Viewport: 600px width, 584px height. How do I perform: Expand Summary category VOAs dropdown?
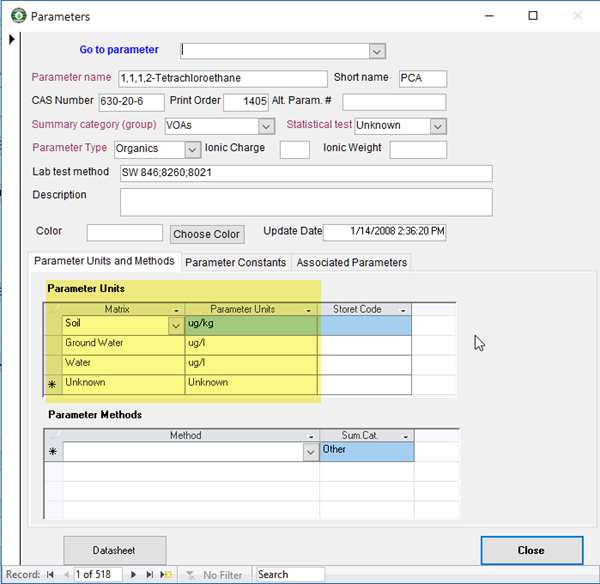point(266,126)
